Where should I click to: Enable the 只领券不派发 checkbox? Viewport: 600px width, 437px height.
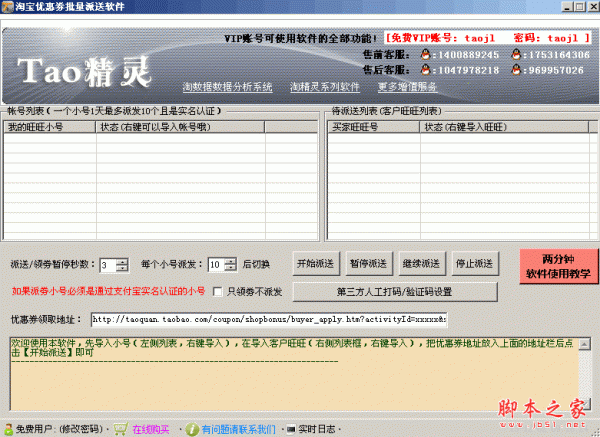tap(217, 292)
